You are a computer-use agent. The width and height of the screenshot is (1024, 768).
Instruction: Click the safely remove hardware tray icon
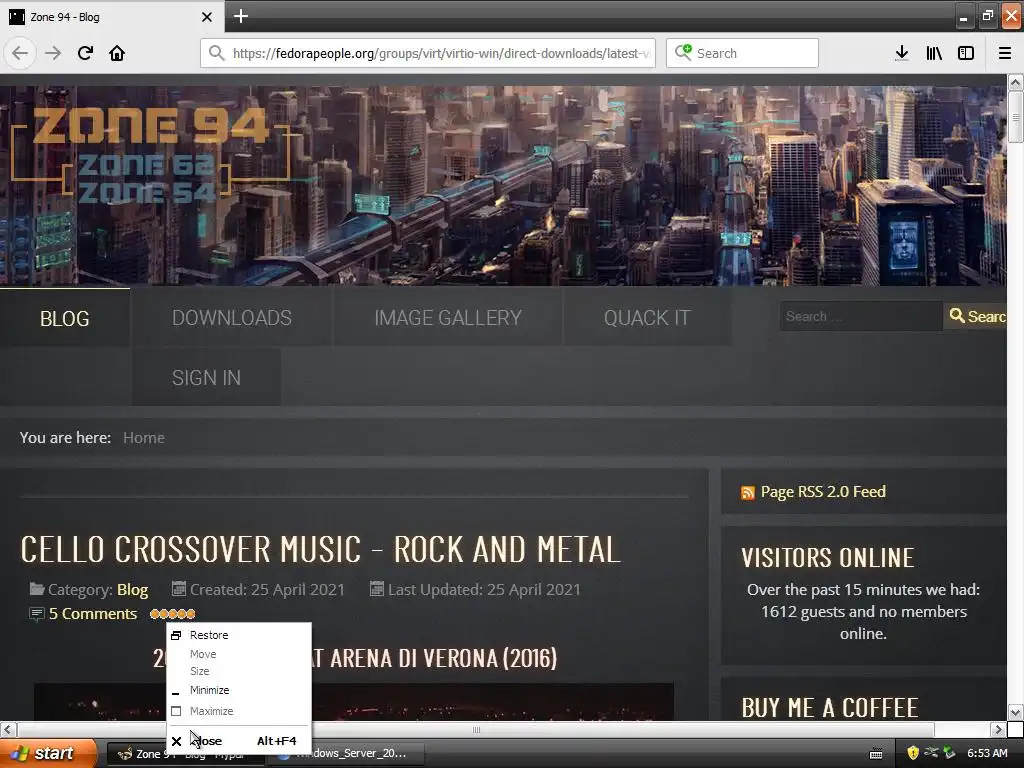pyautogui.click(x=949, y=754)
